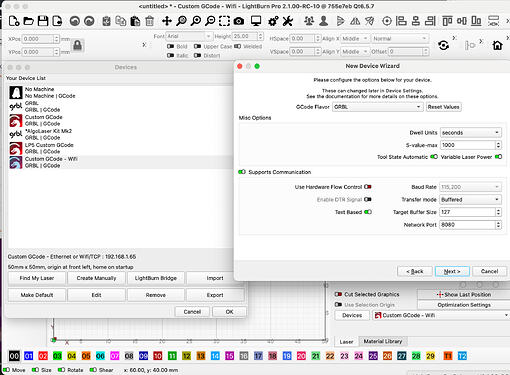Click the Show Last Position crosshair button
Screen dimensions: 510x375
464,295
